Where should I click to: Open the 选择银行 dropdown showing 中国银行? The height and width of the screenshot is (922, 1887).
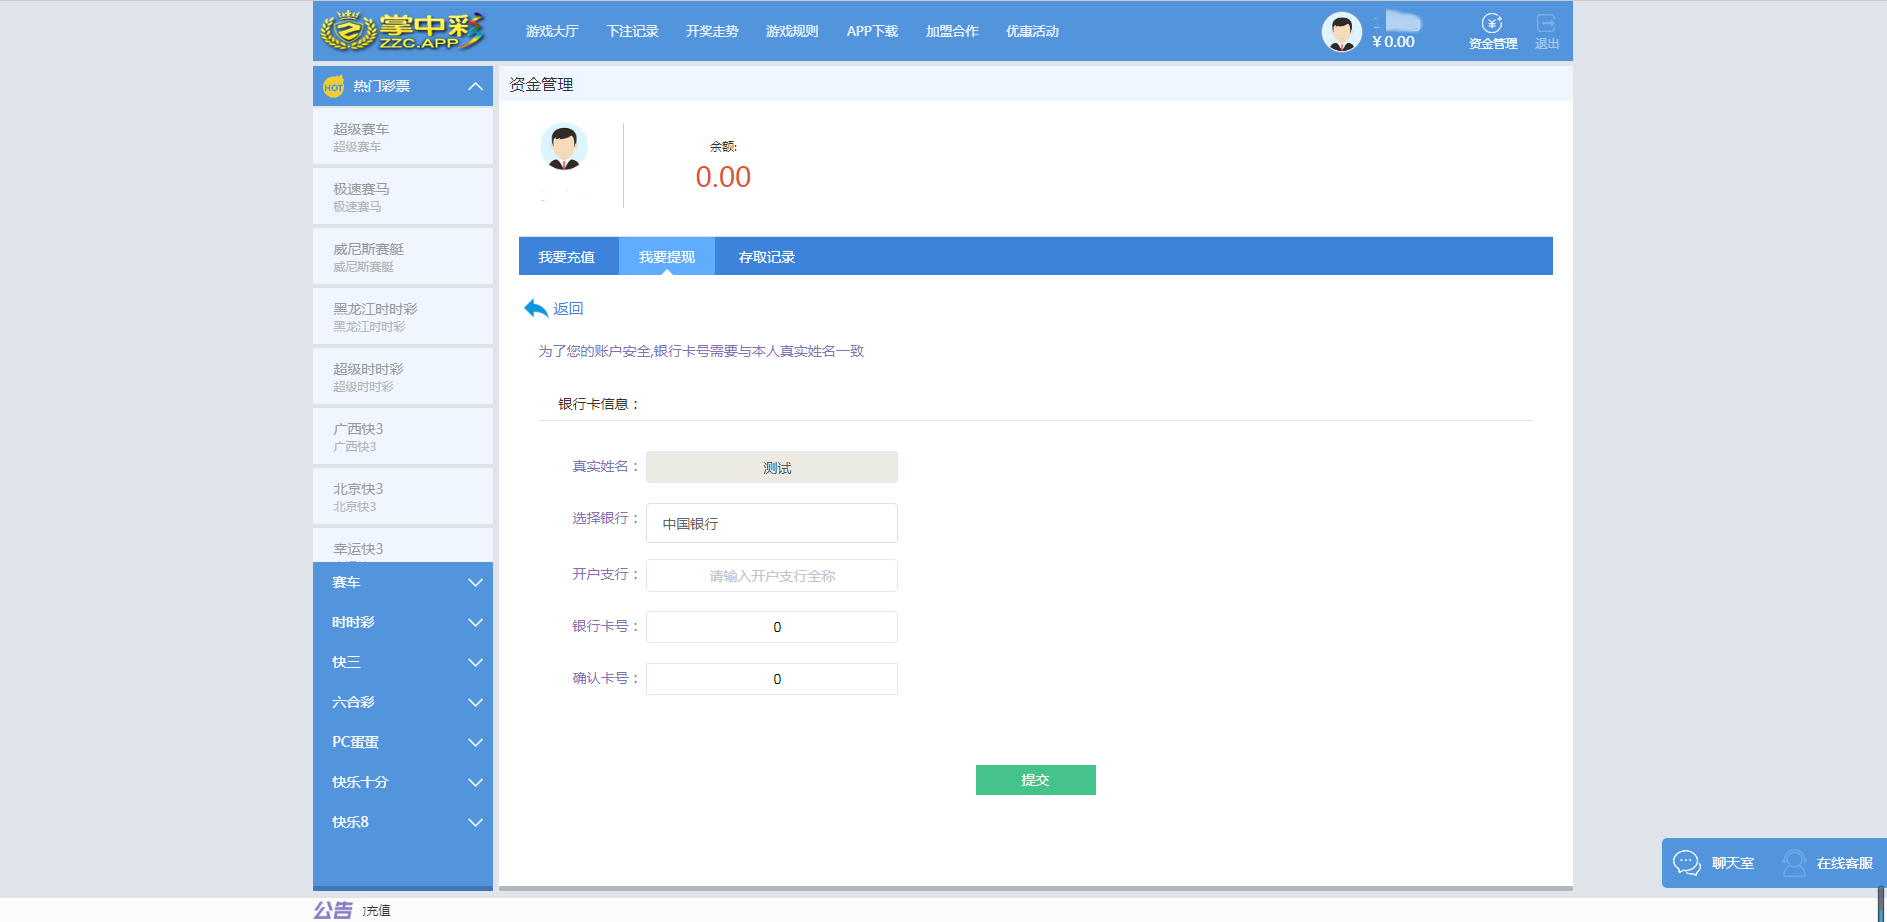pyautogui.click(x=772, y=523)
